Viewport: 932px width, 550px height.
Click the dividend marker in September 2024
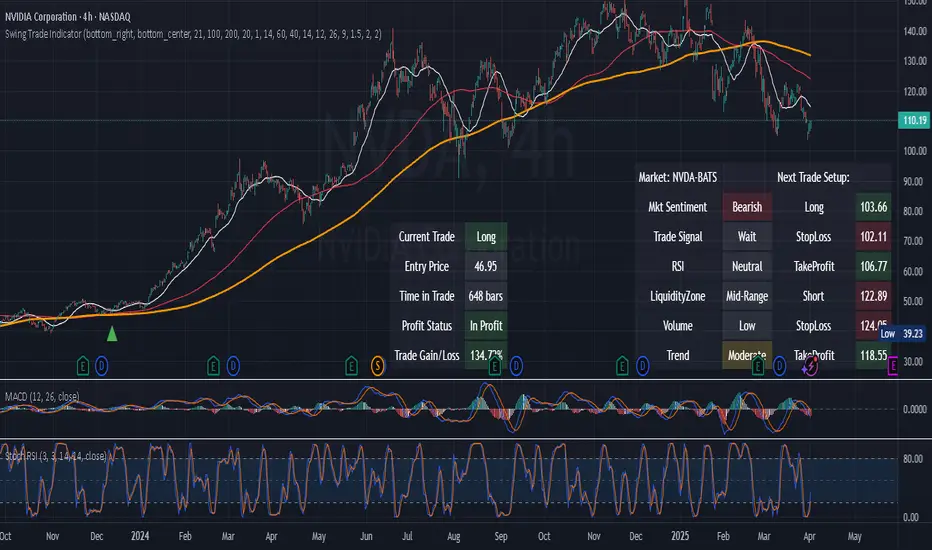tap(516, 366)
